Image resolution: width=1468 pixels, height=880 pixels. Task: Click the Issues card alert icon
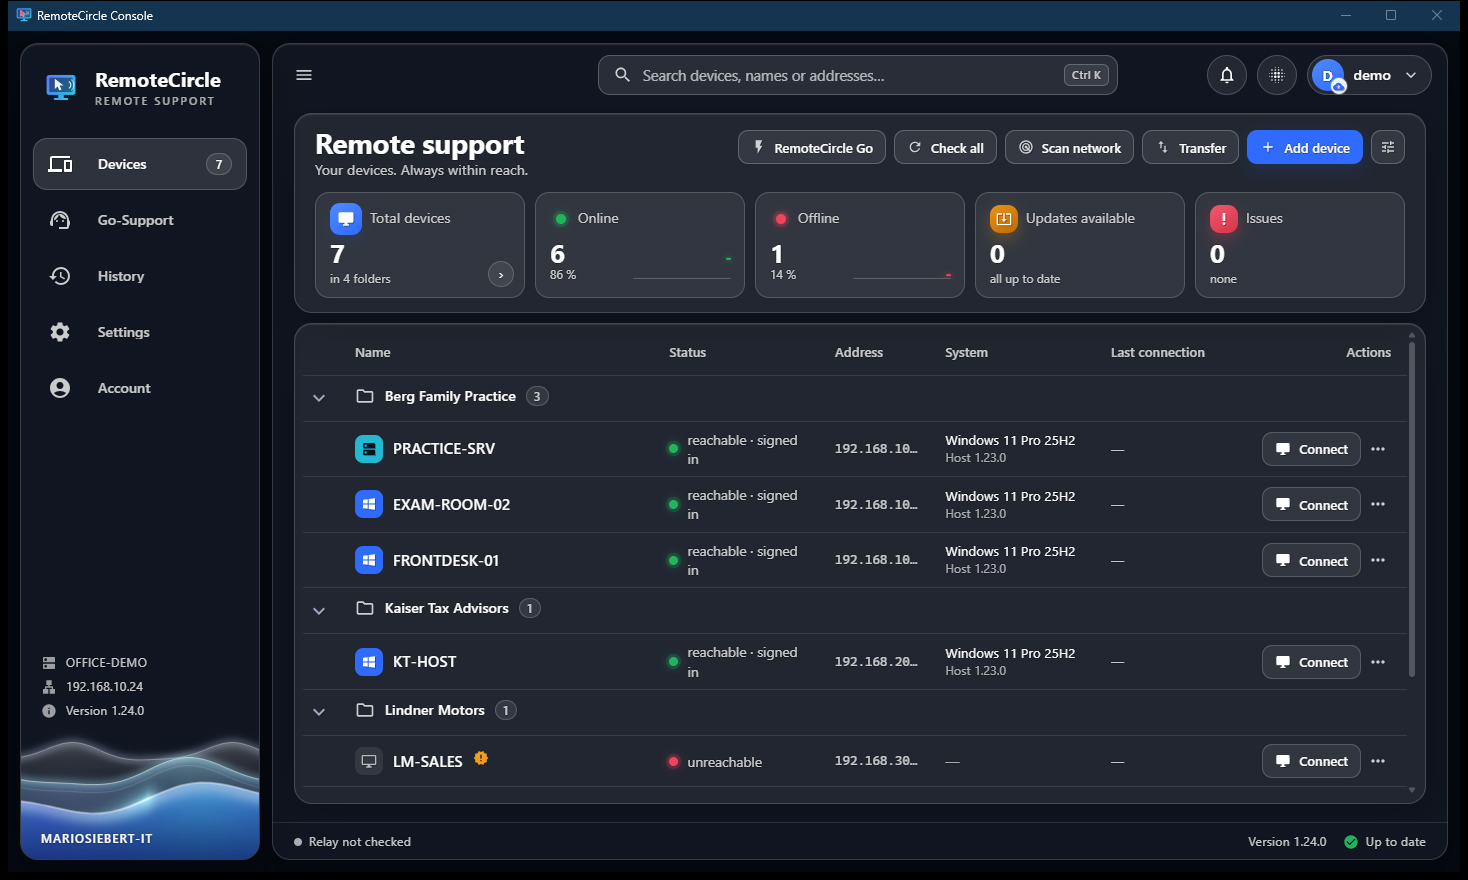click(x=1224, y=219)
